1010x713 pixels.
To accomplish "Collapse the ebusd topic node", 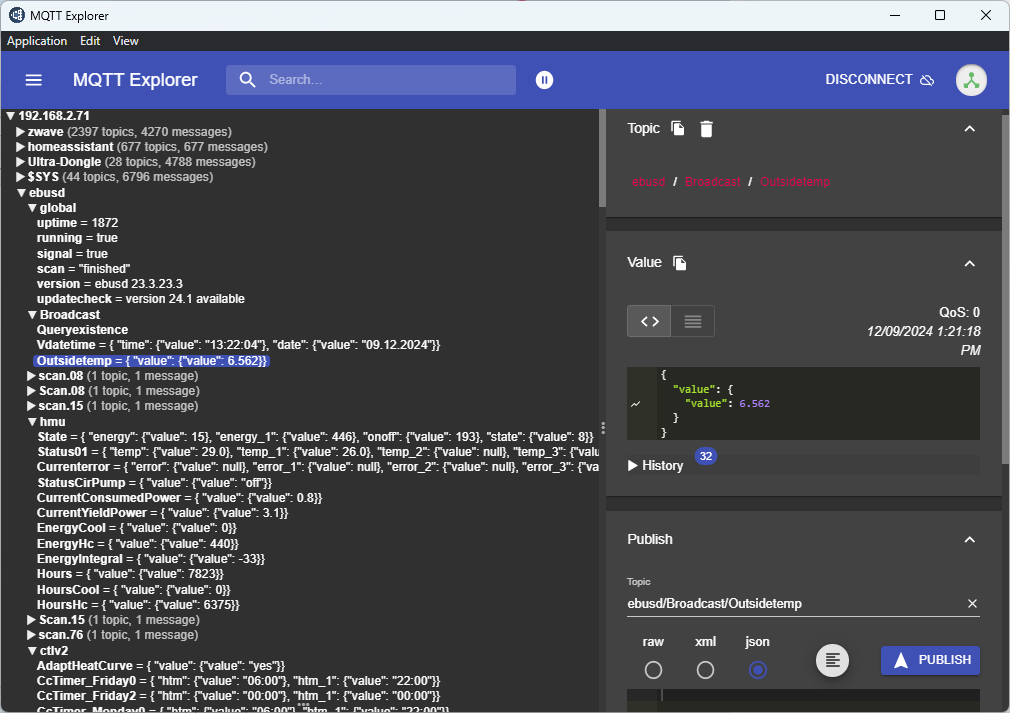I will 21,193.
